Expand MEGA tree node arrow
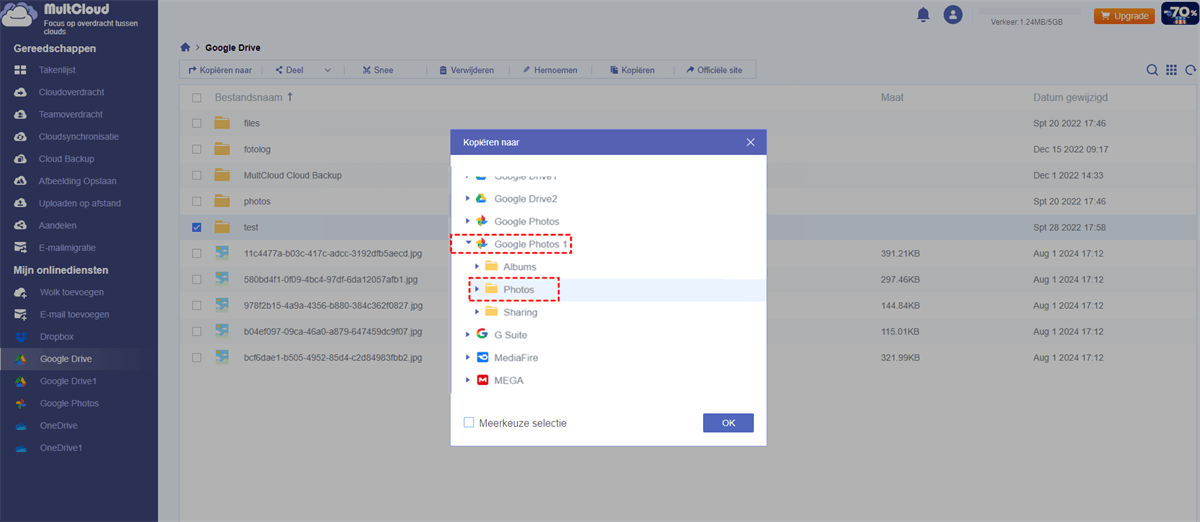 point(467,380)
